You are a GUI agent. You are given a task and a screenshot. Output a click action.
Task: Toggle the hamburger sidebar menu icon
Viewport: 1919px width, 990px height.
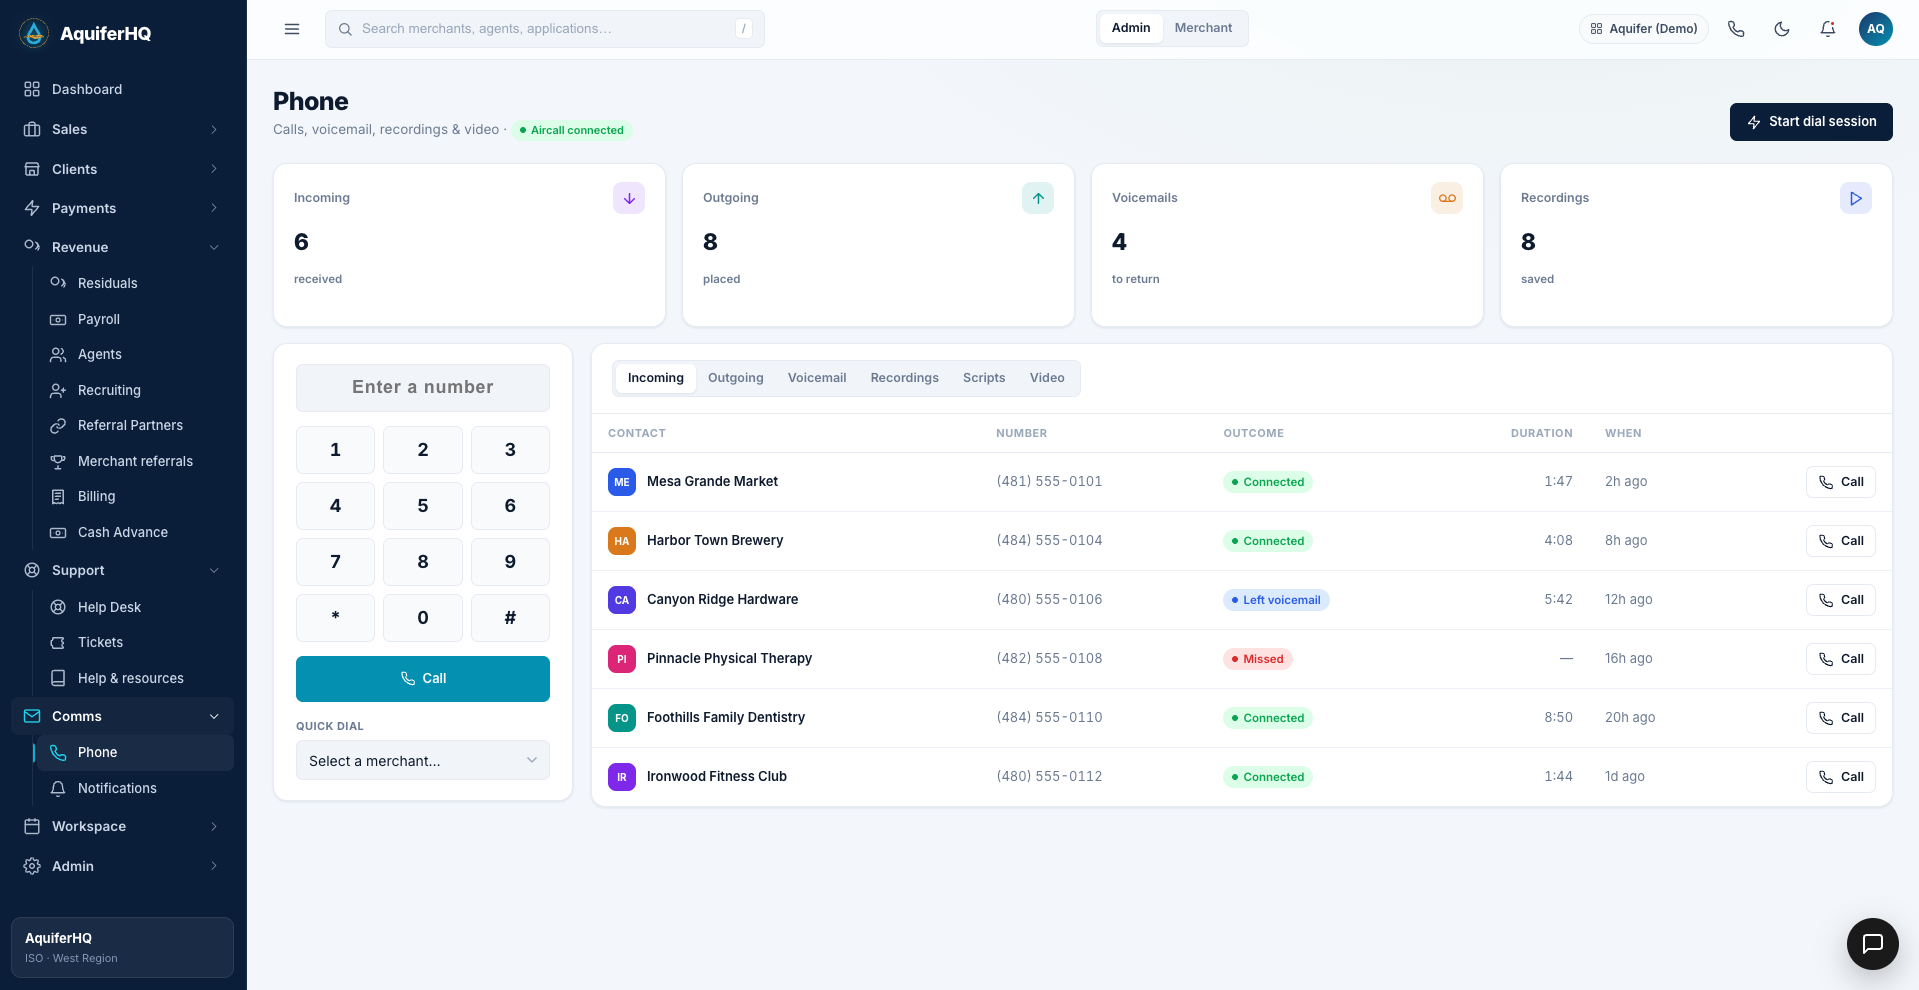(292, 29)
